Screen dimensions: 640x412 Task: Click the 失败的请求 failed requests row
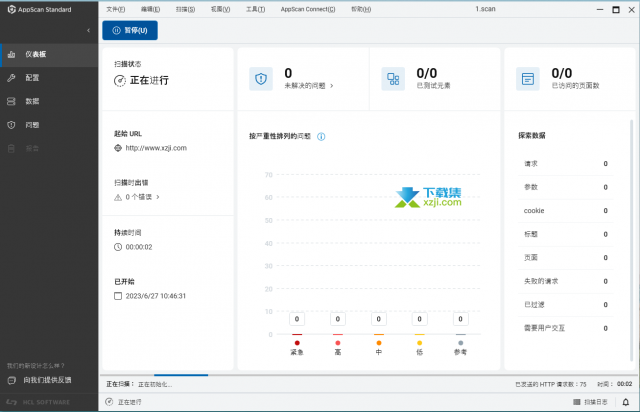(x=566, y=281)
